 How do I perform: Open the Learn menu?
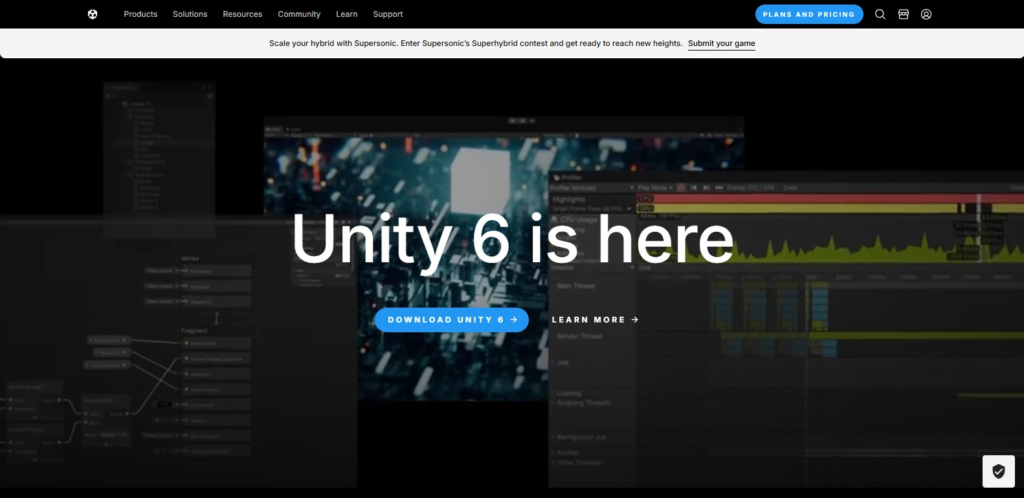[x=347, y=14]
